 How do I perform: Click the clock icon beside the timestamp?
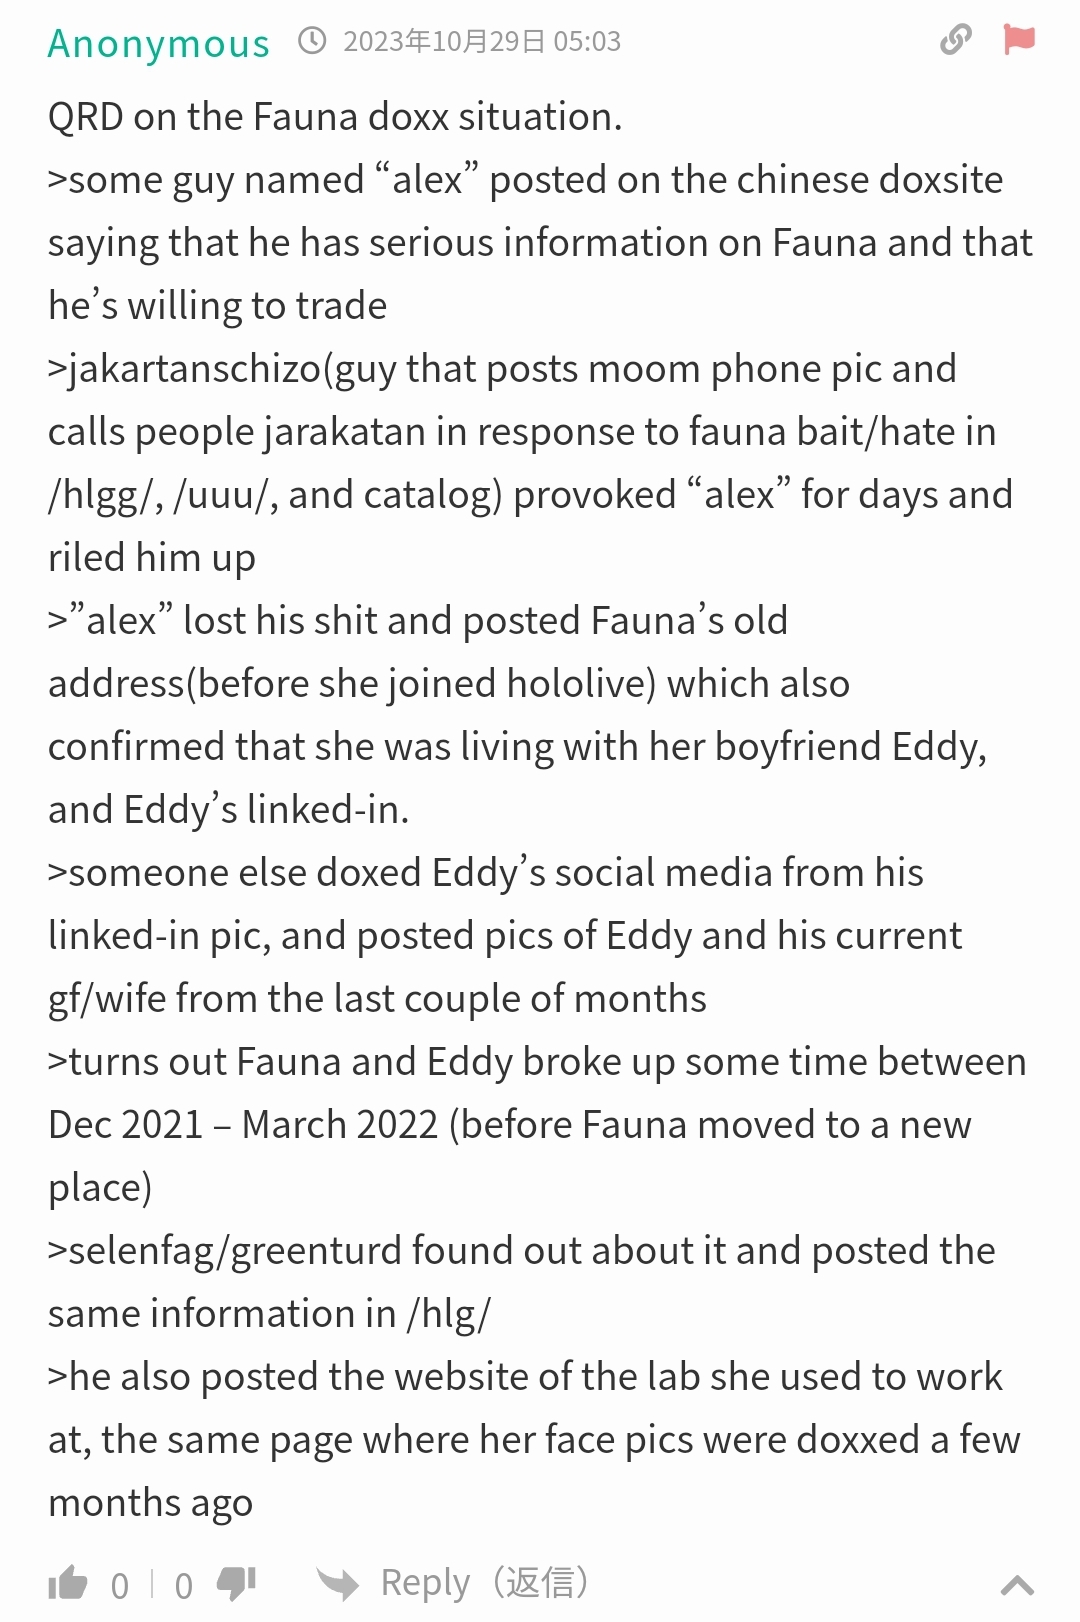pos(313,41)
